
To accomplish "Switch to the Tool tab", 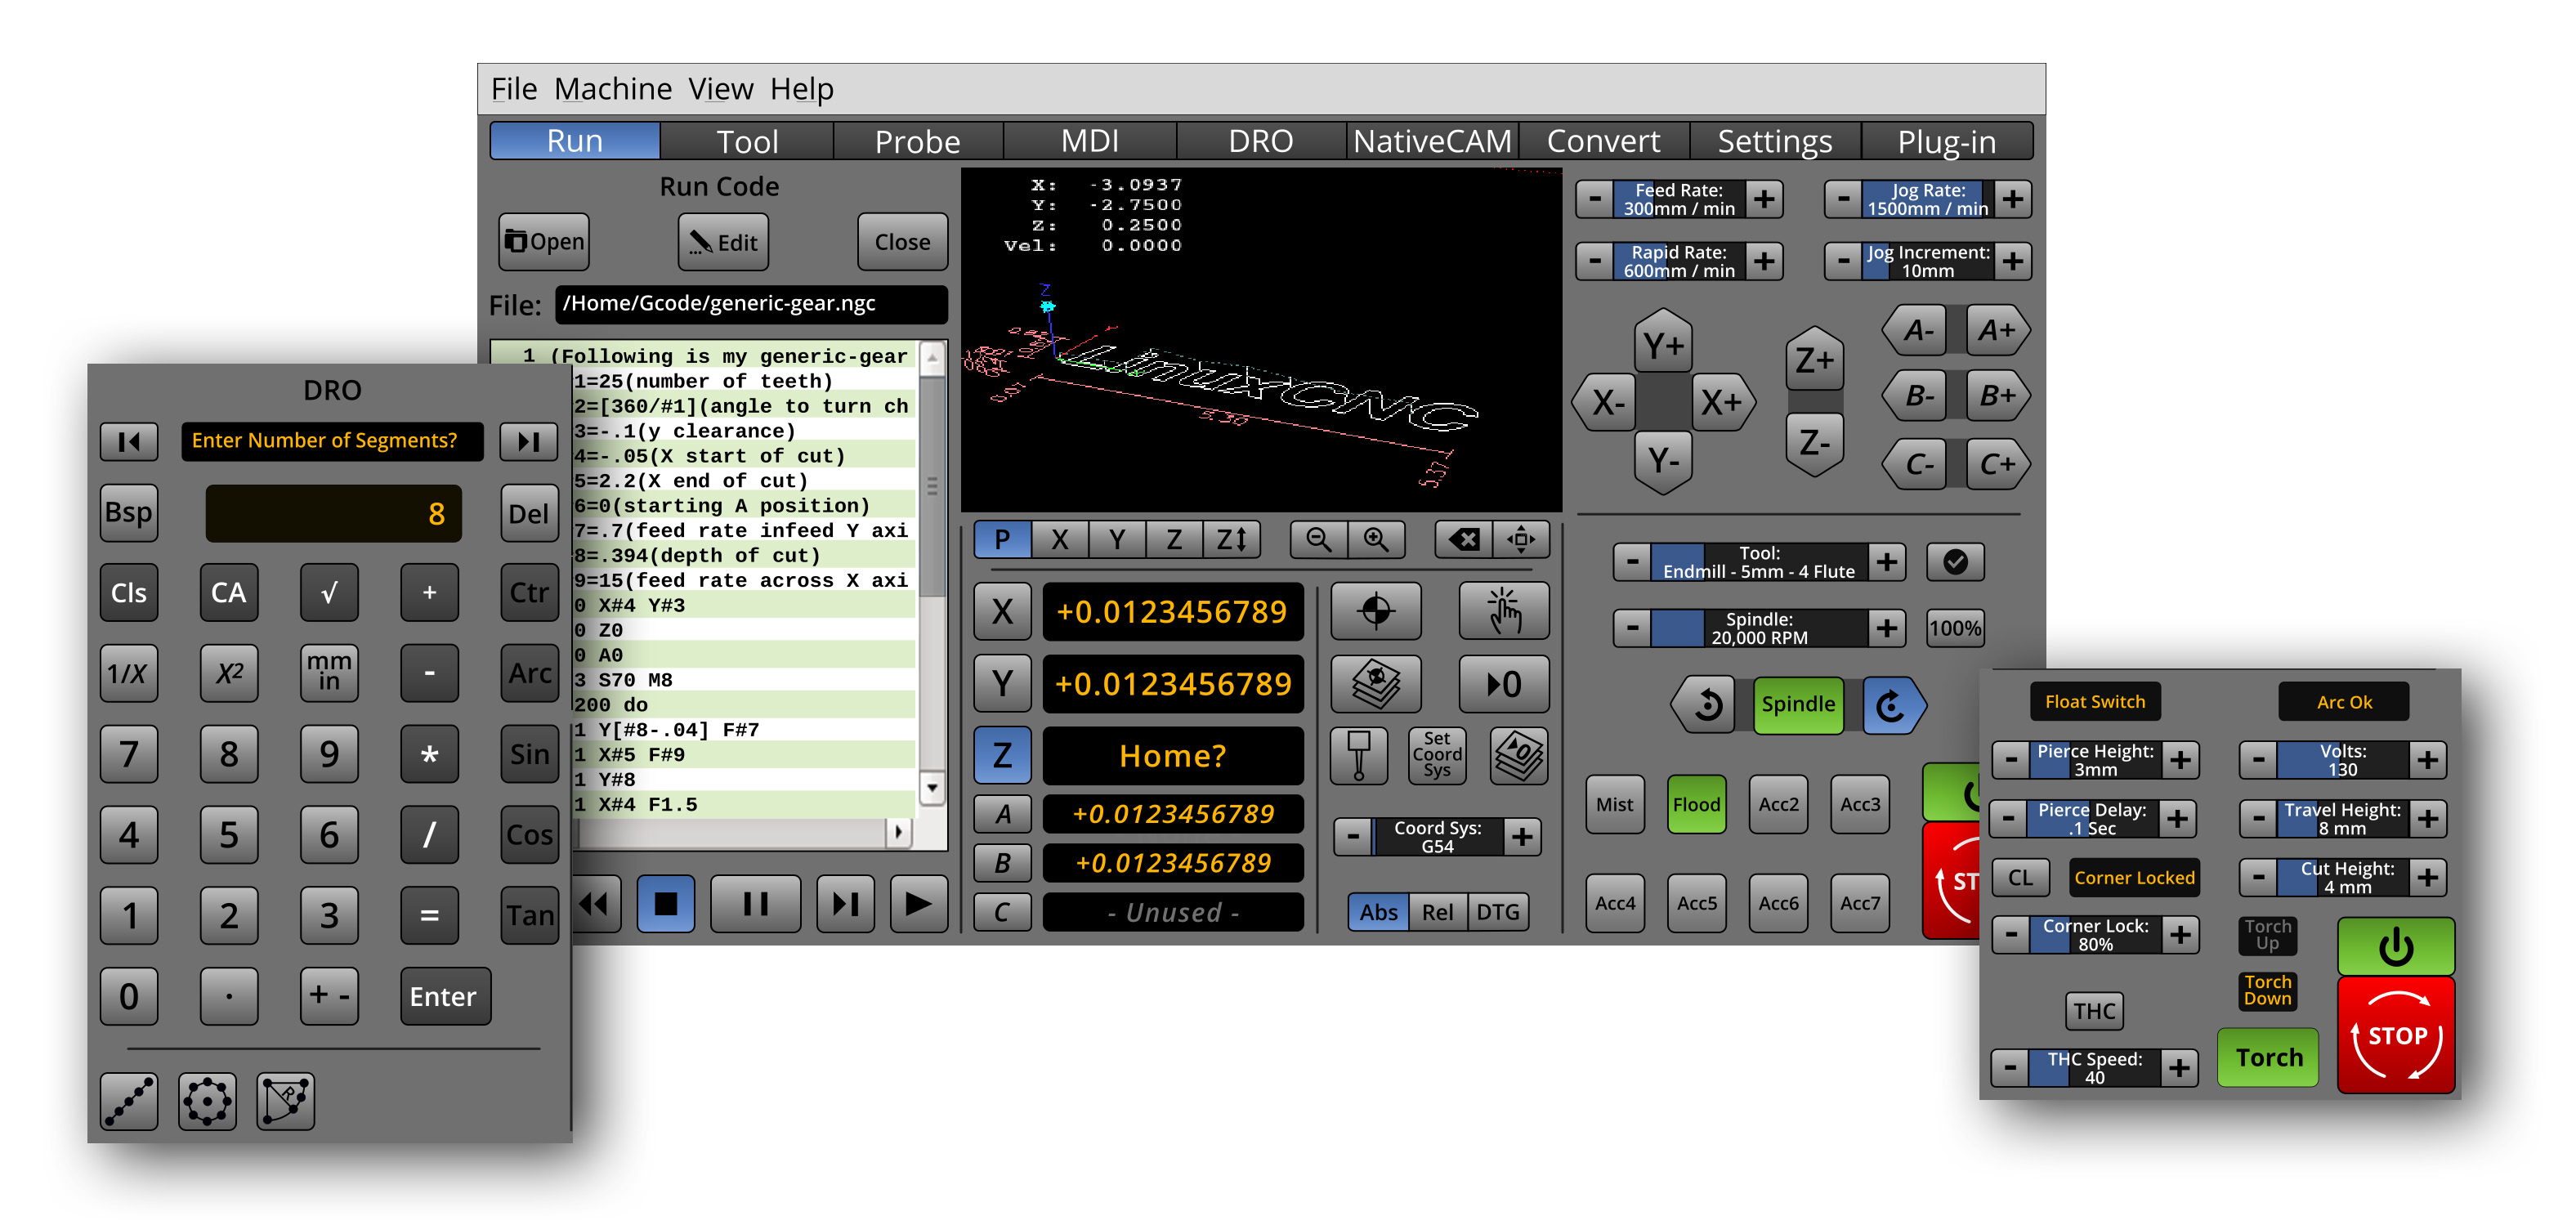I will pyautogui.click(x=747, y=141).
